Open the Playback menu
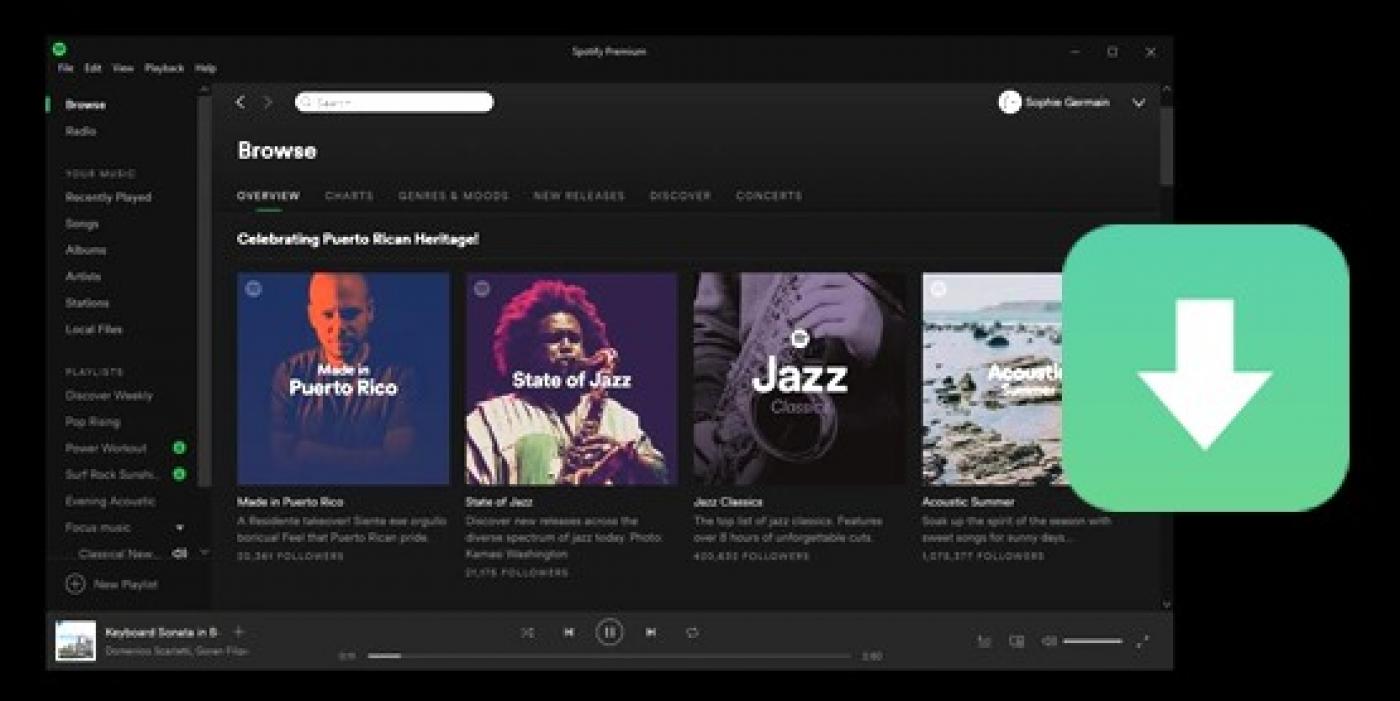The height and width of the screenshot is (701, 1400). pyautogui.click(x=164, y=68)
